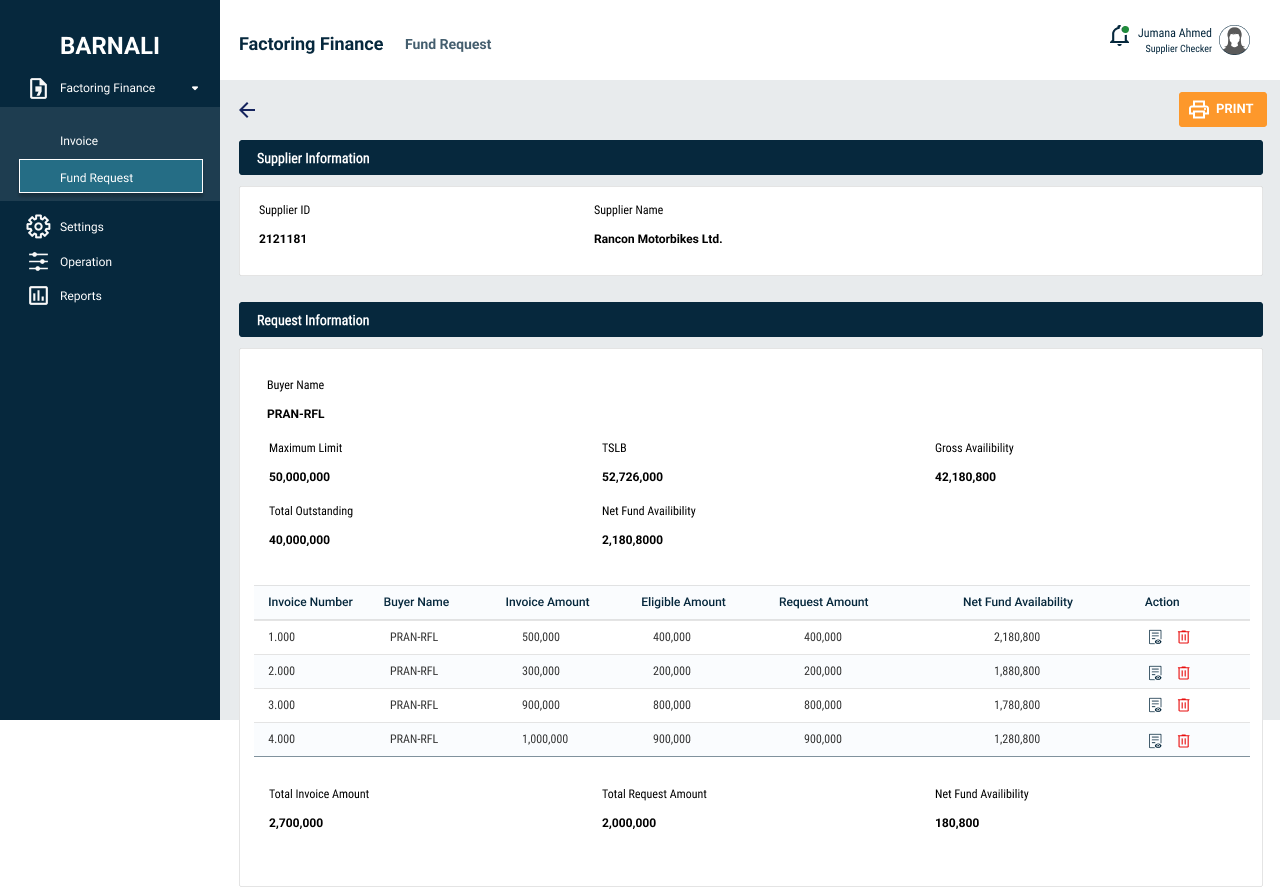The width and height of the screenshot is (1280, 887).
Task: Click the Net Fund Availability column header
Action: 1018,602
